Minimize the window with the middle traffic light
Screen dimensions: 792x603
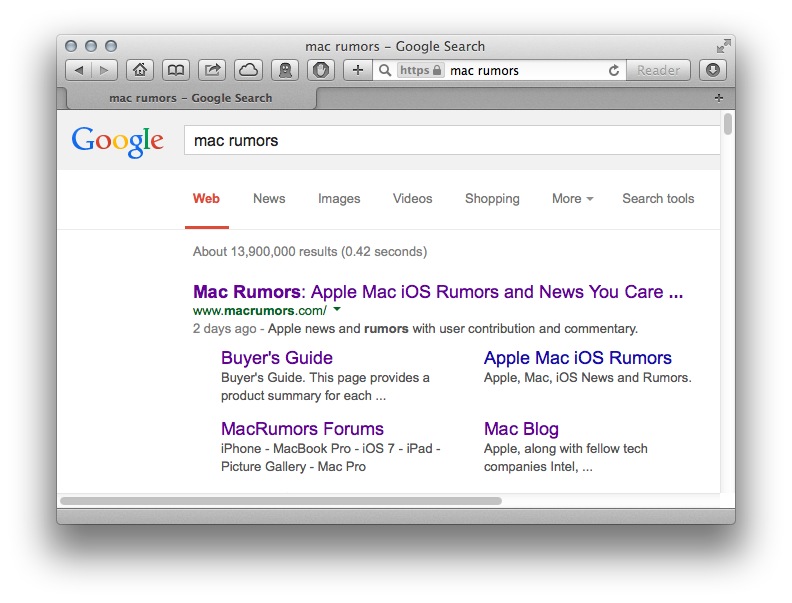pos(91,46)
